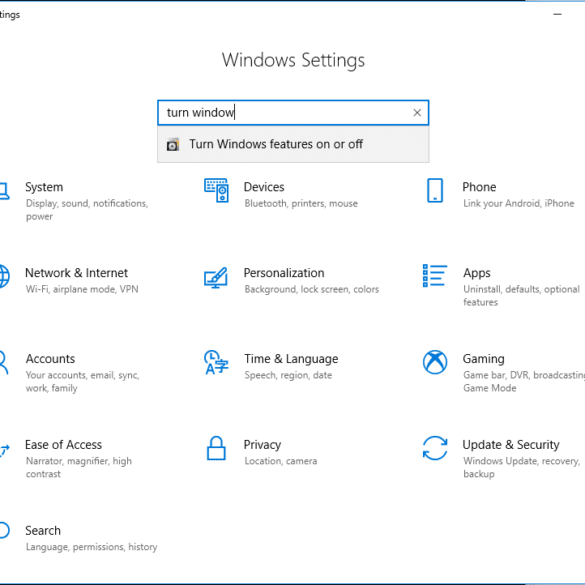Click the Search magnifier icon

coord(4,530)
